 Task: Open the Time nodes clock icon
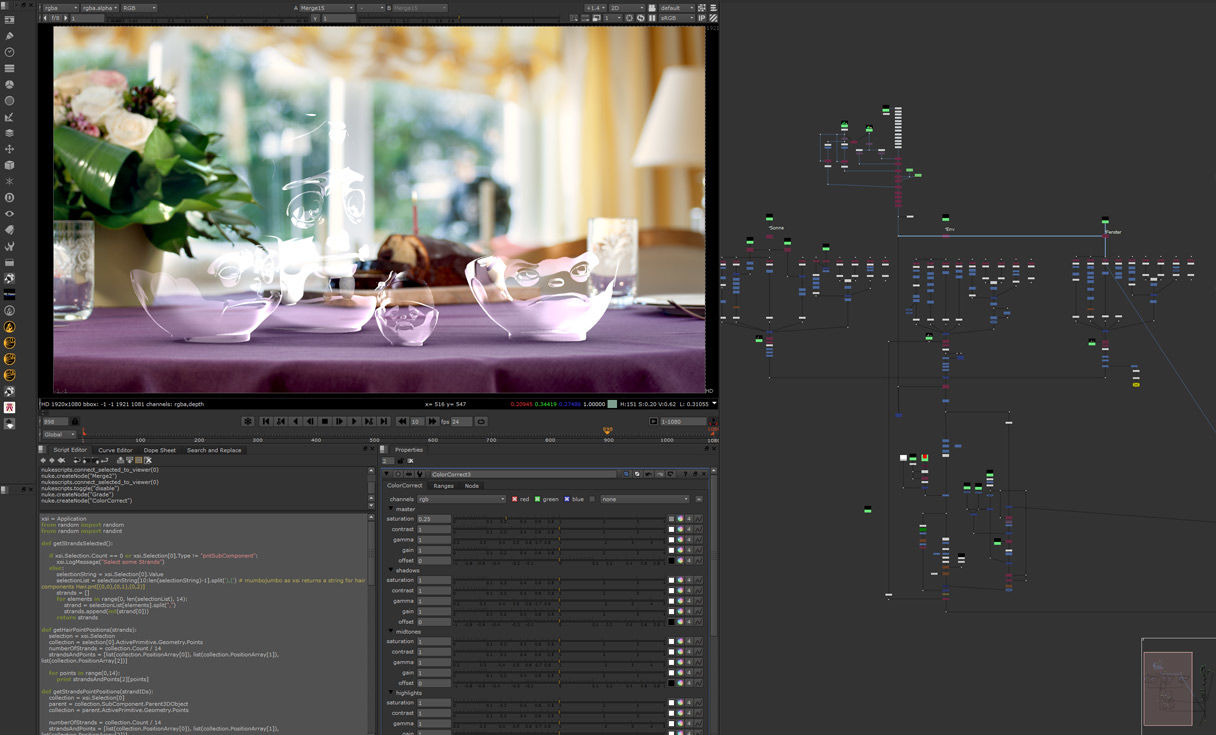pos(10,52)
